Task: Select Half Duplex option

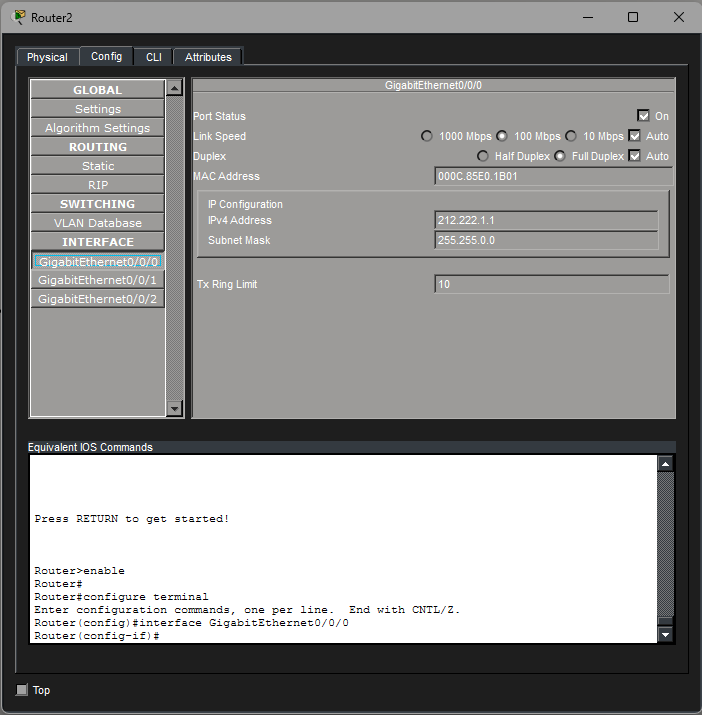Action: tap(483, 156)
